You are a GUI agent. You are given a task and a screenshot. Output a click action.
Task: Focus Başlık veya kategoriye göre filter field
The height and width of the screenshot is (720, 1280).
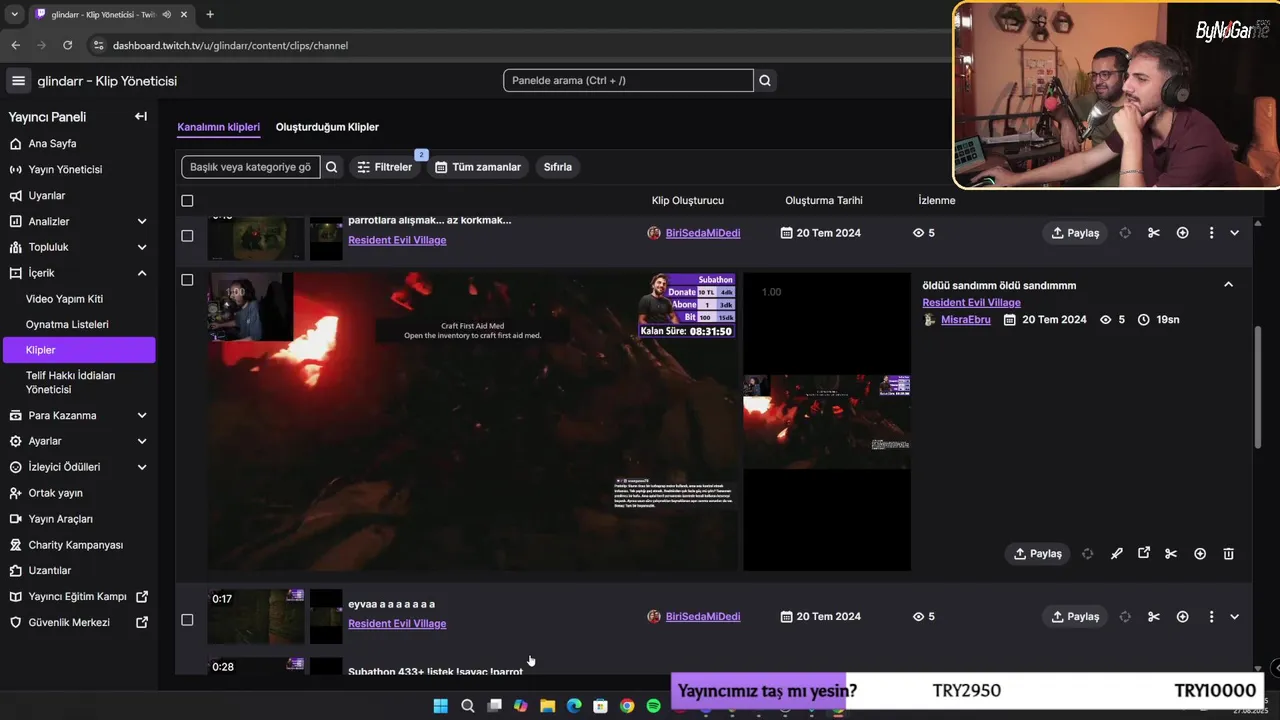(x=251, y=167)
